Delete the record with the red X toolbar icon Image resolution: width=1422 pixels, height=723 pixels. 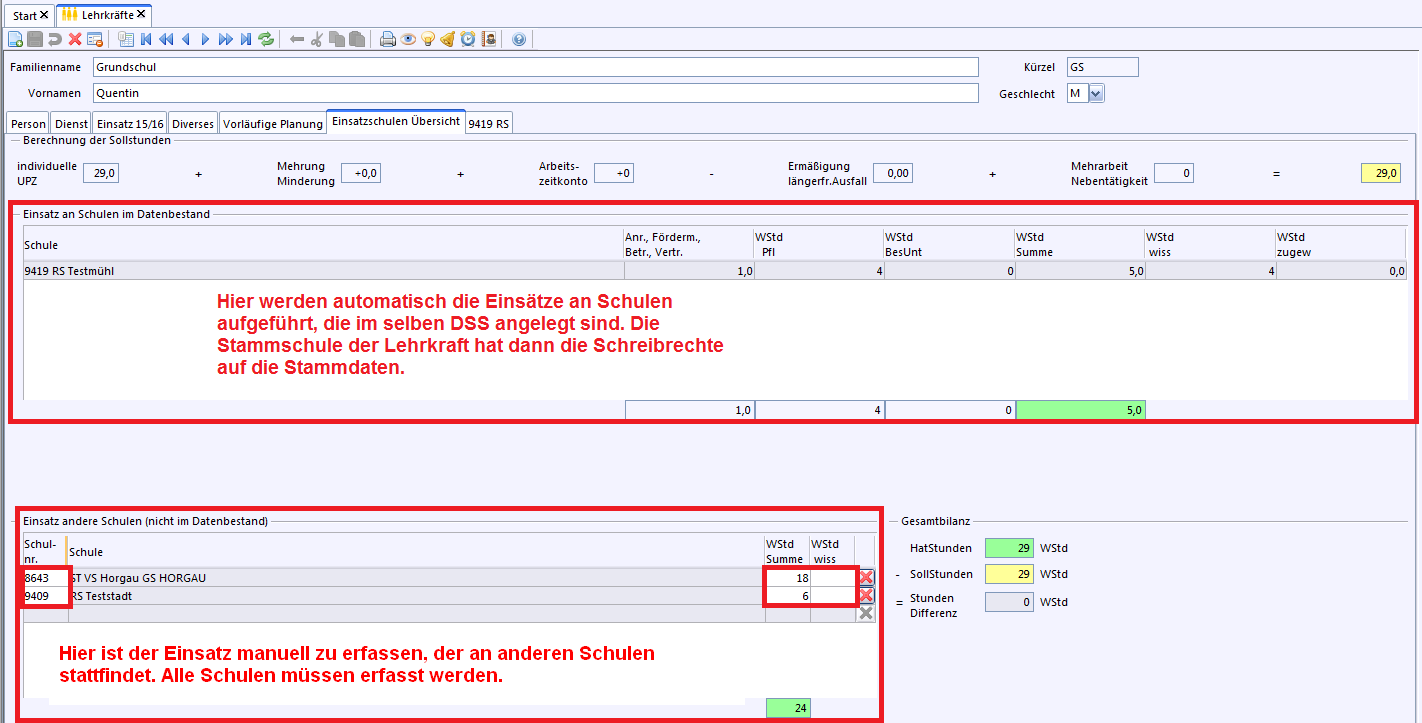[75, 39]
